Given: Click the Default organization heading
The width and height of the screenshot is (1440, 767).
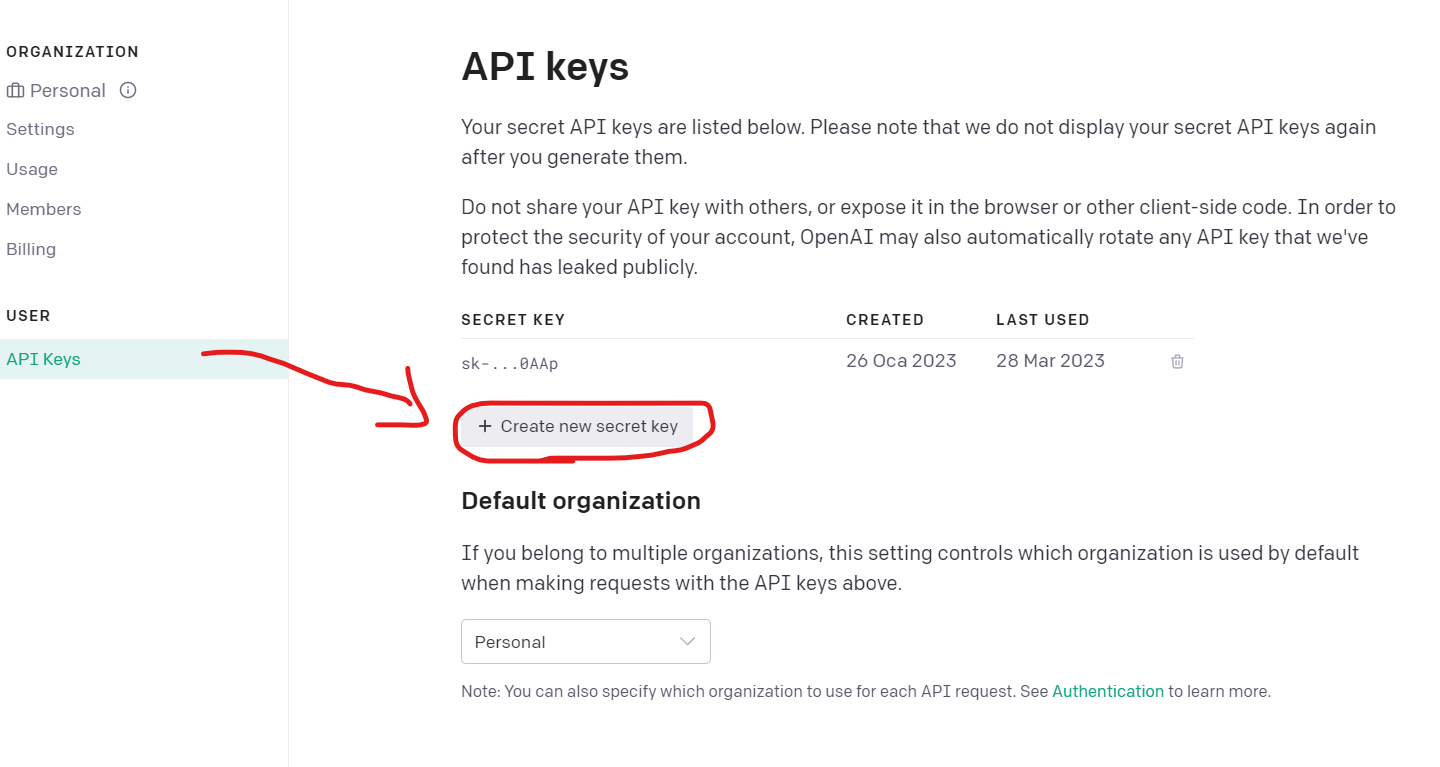Looking at the screenshot, I should pyautogui.click(x=581, y=501).
